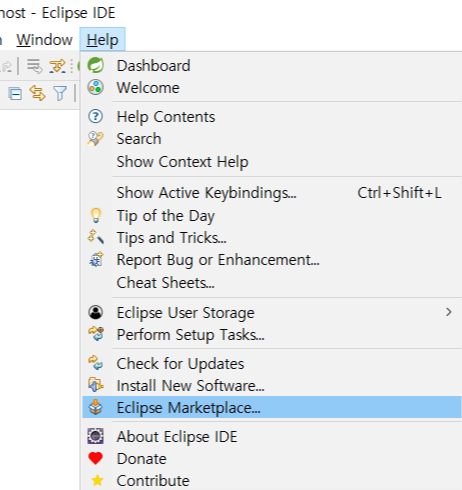
Task: Click the filter funnel toolbar icon
Action: 60,93
